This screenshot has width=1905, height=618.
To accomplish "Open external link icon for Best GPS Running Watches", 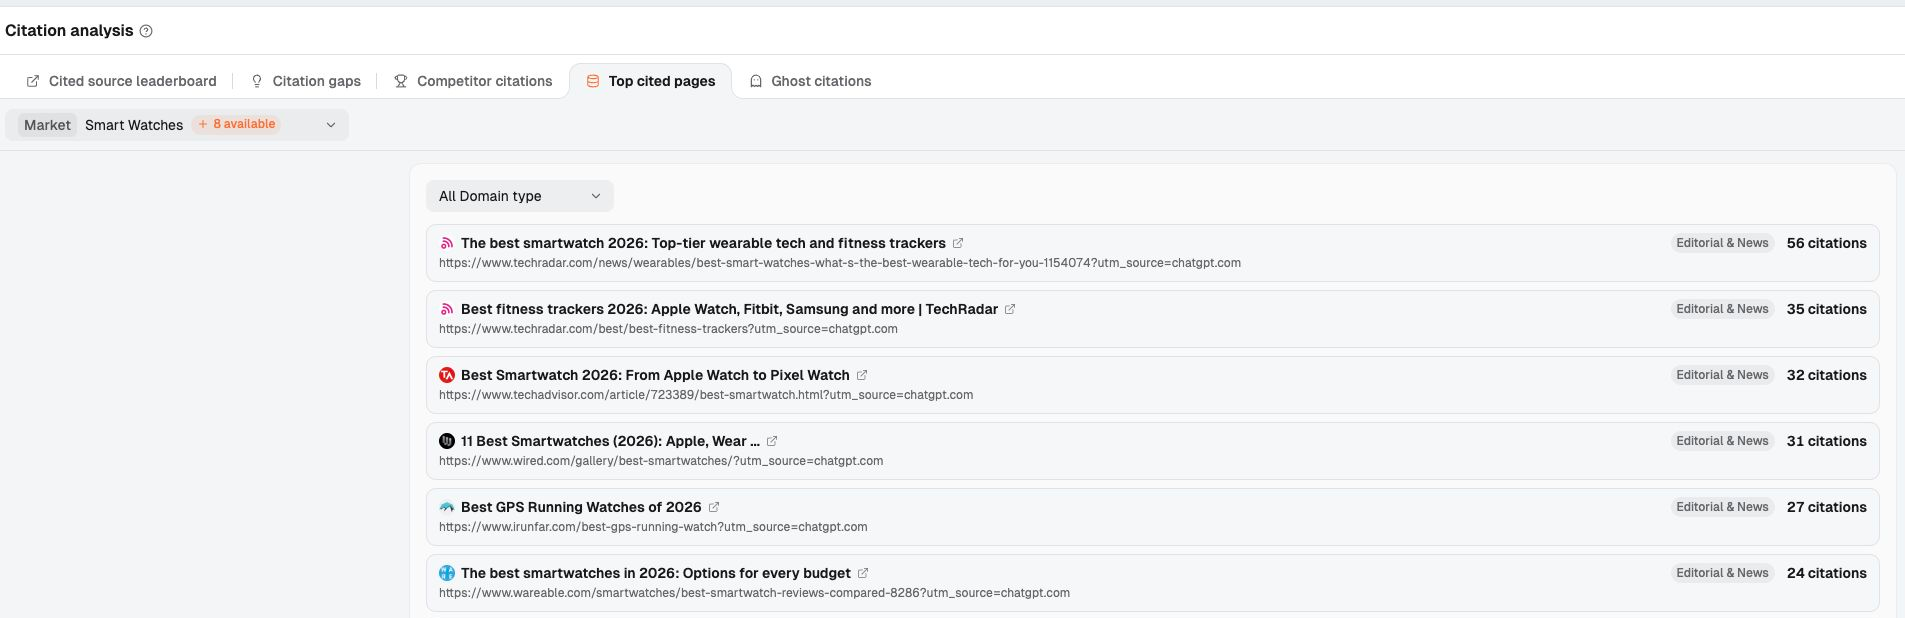I will pos(714,507).
